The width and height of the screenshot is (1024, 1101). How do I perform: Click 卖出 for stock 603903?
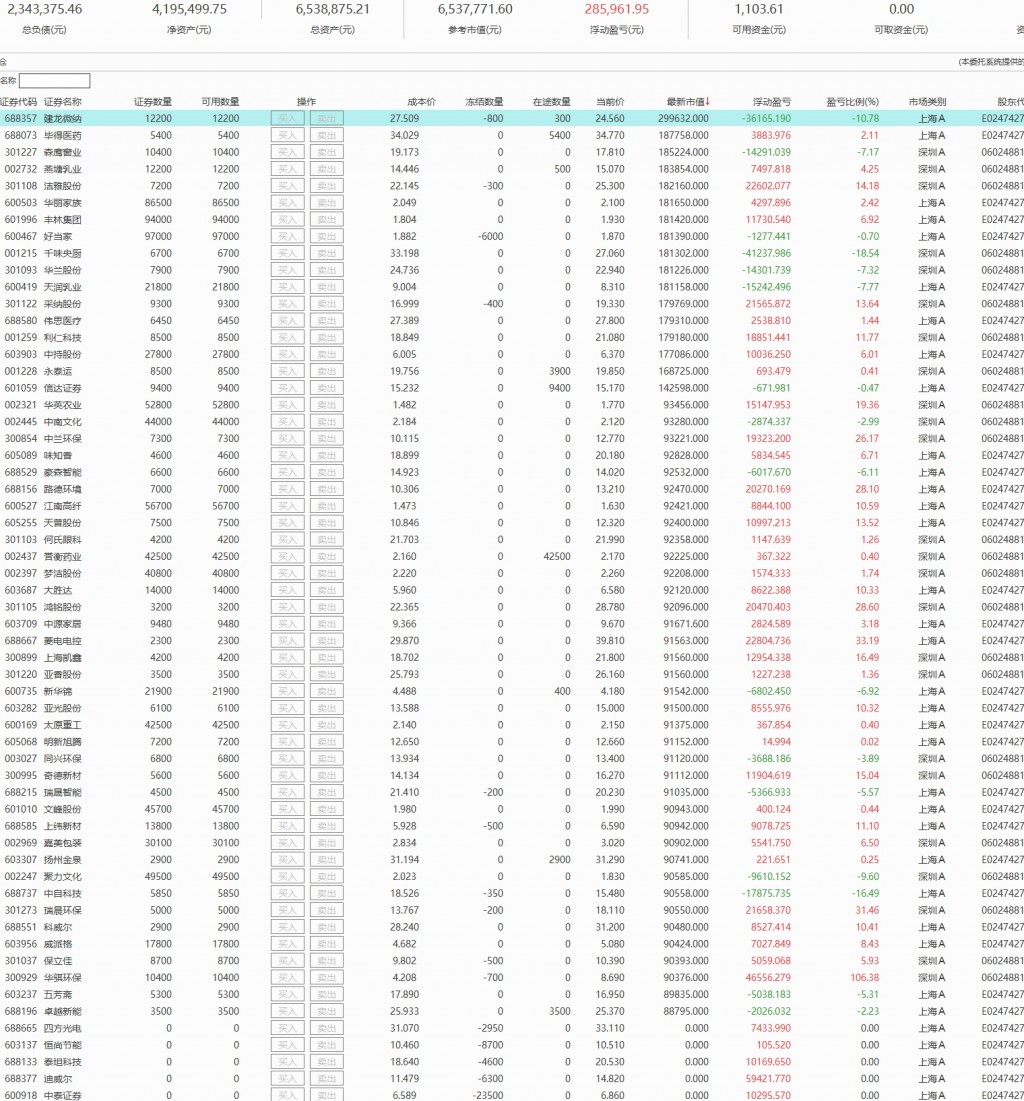[327, 355]
